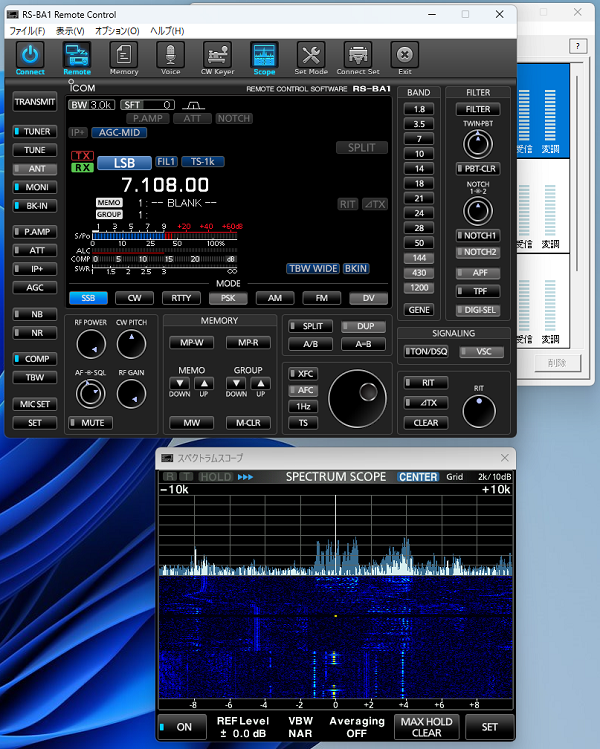Screen dimensions: 600x749
Task: Toggle the left-panel P.AMP button
Action: click(x=34, y=232)
